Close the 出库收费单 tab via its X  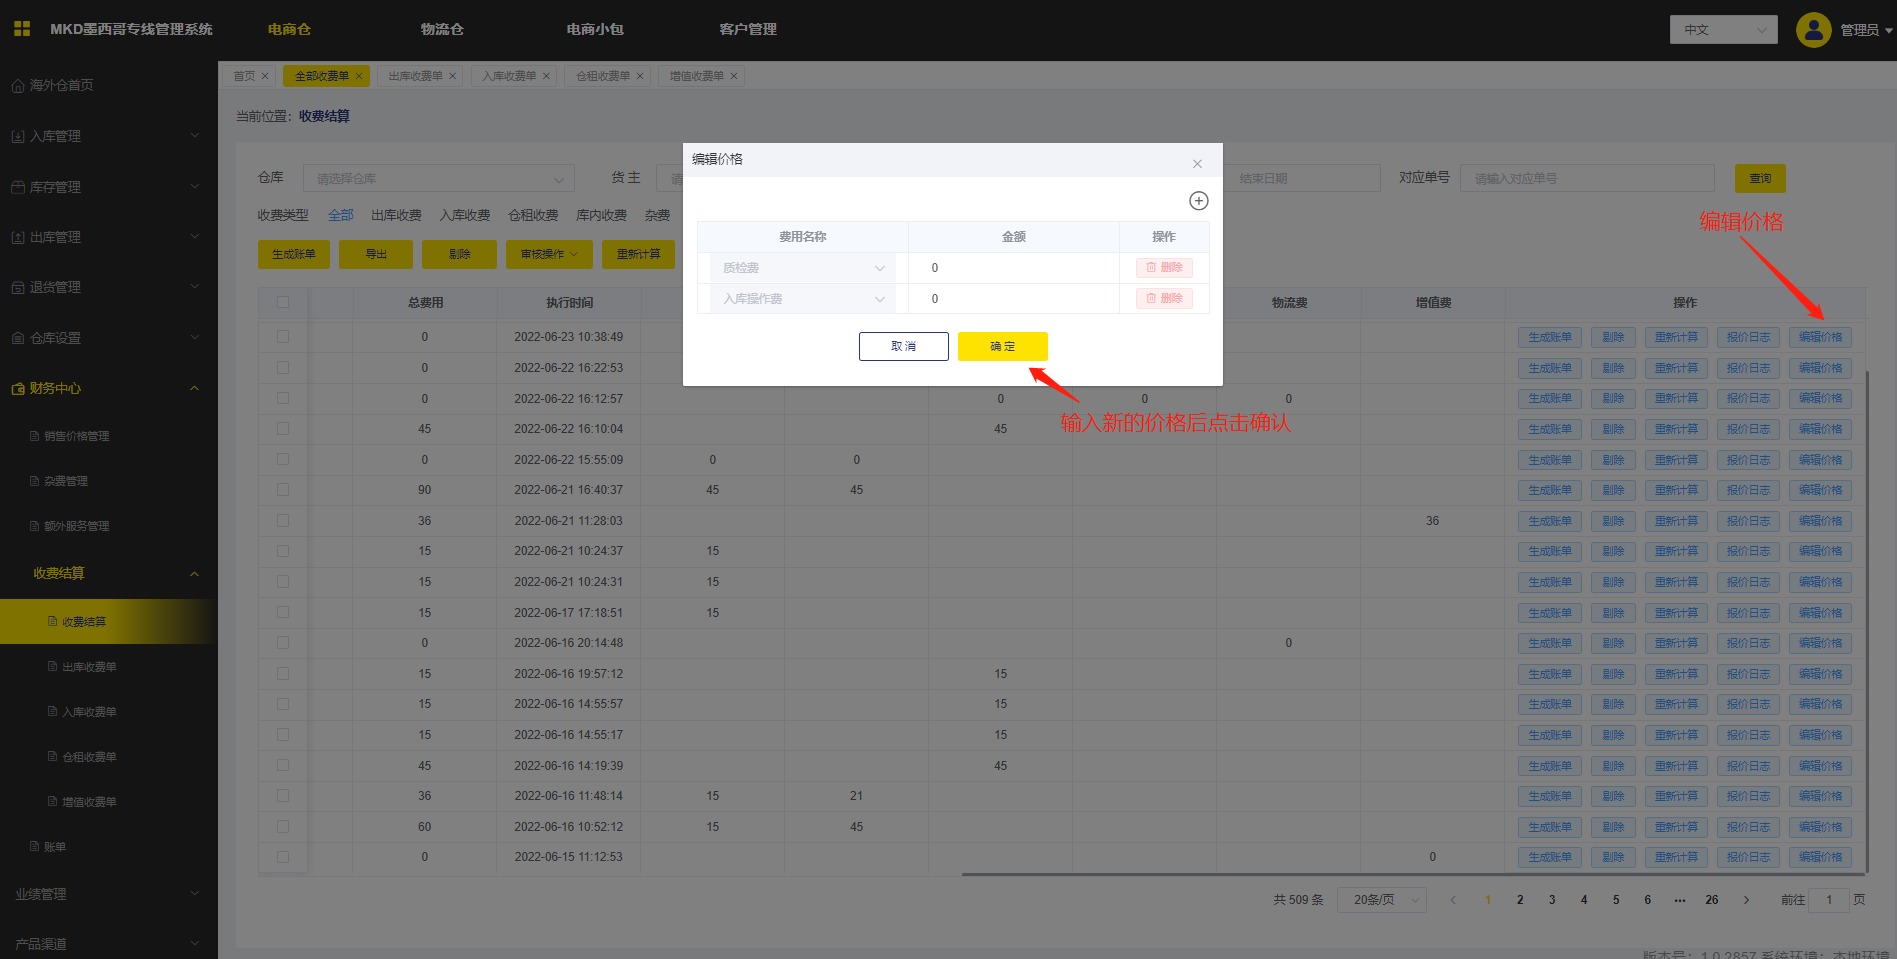coord(452,76)
